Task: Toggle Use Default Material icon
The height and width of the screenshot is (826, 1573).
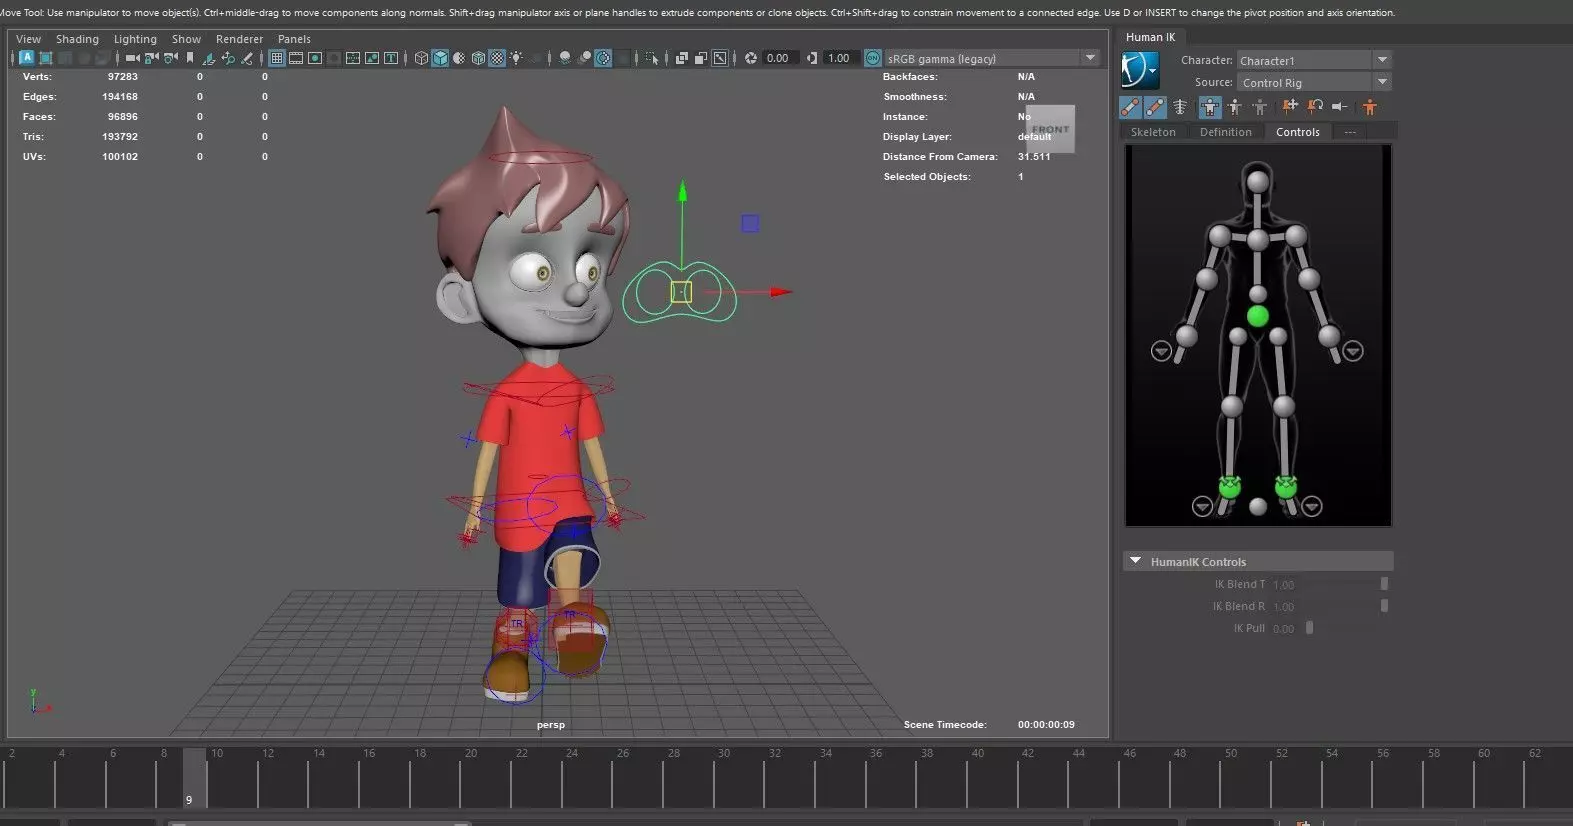Action: [459, 58]
